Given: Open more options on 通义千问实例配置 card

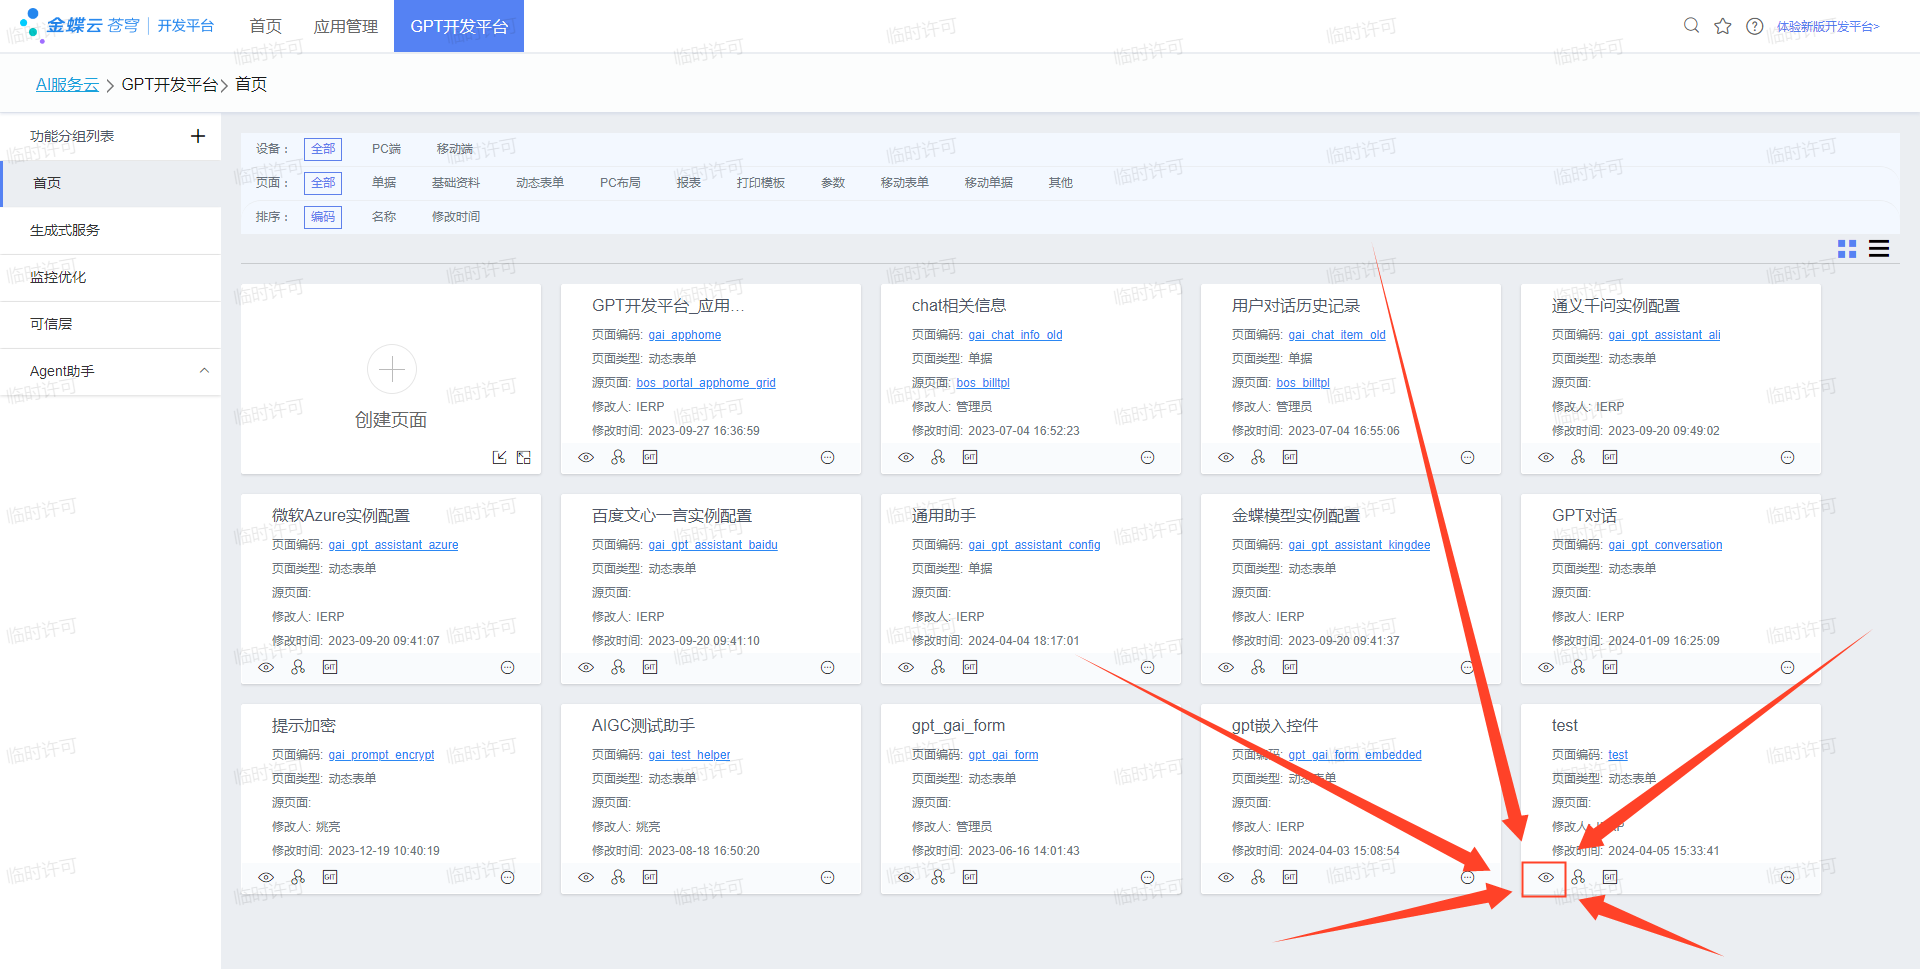Looking at the screenshot, I should [x=1787, y=458].
